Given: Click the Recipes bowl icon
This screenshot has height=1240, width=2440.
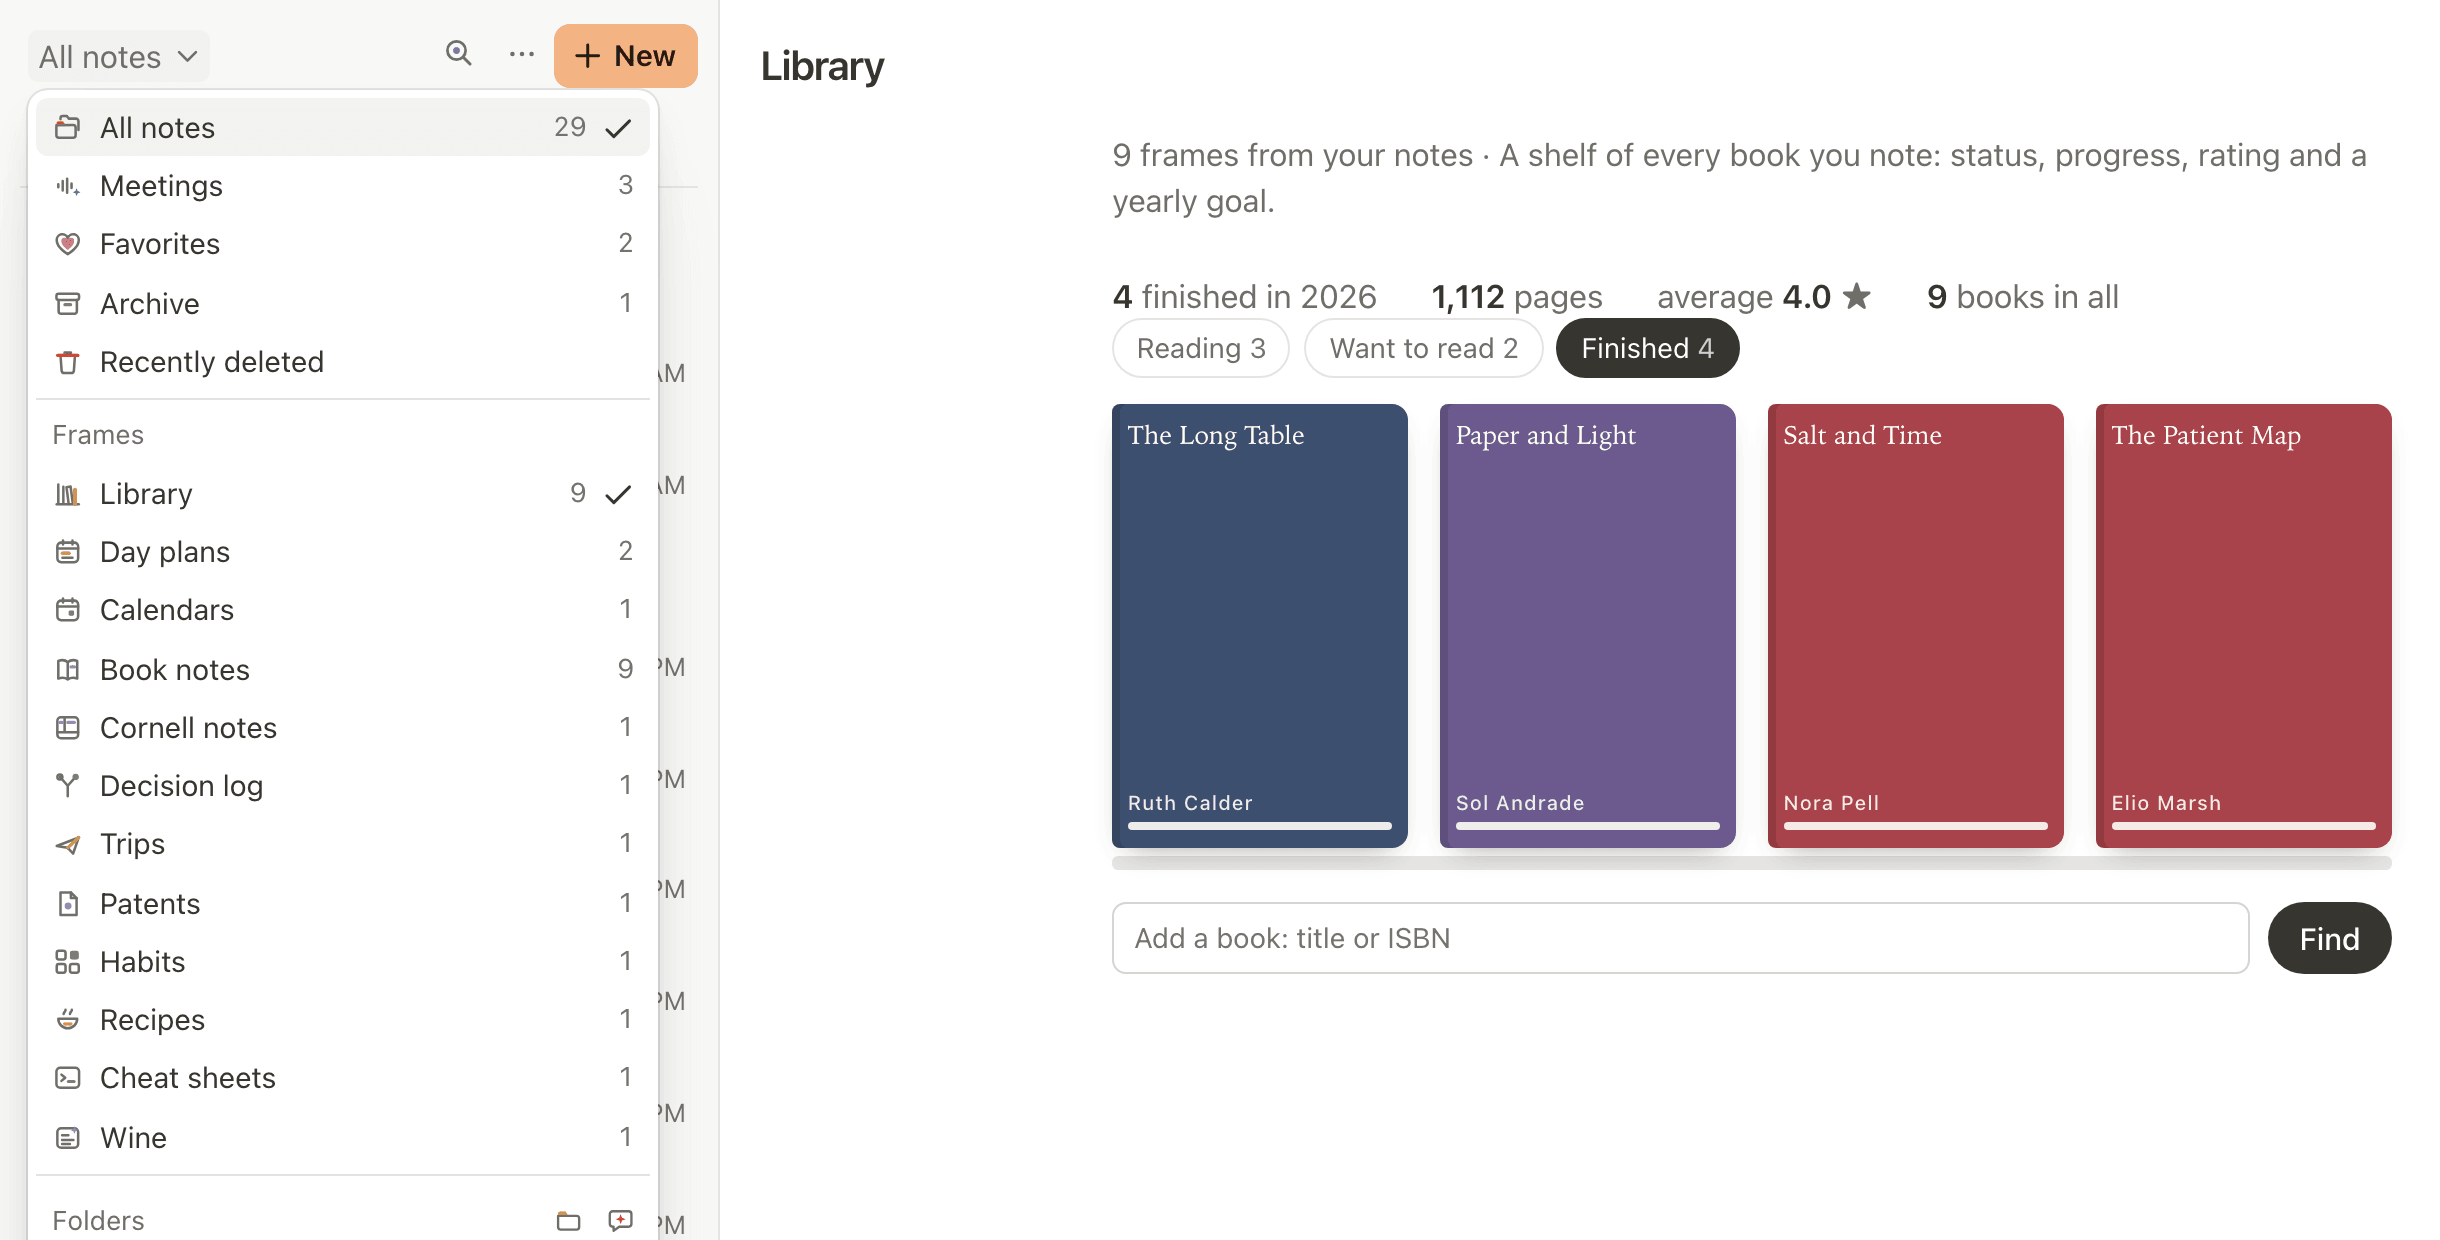Looking at the screenshot, I should (67, 1020).
